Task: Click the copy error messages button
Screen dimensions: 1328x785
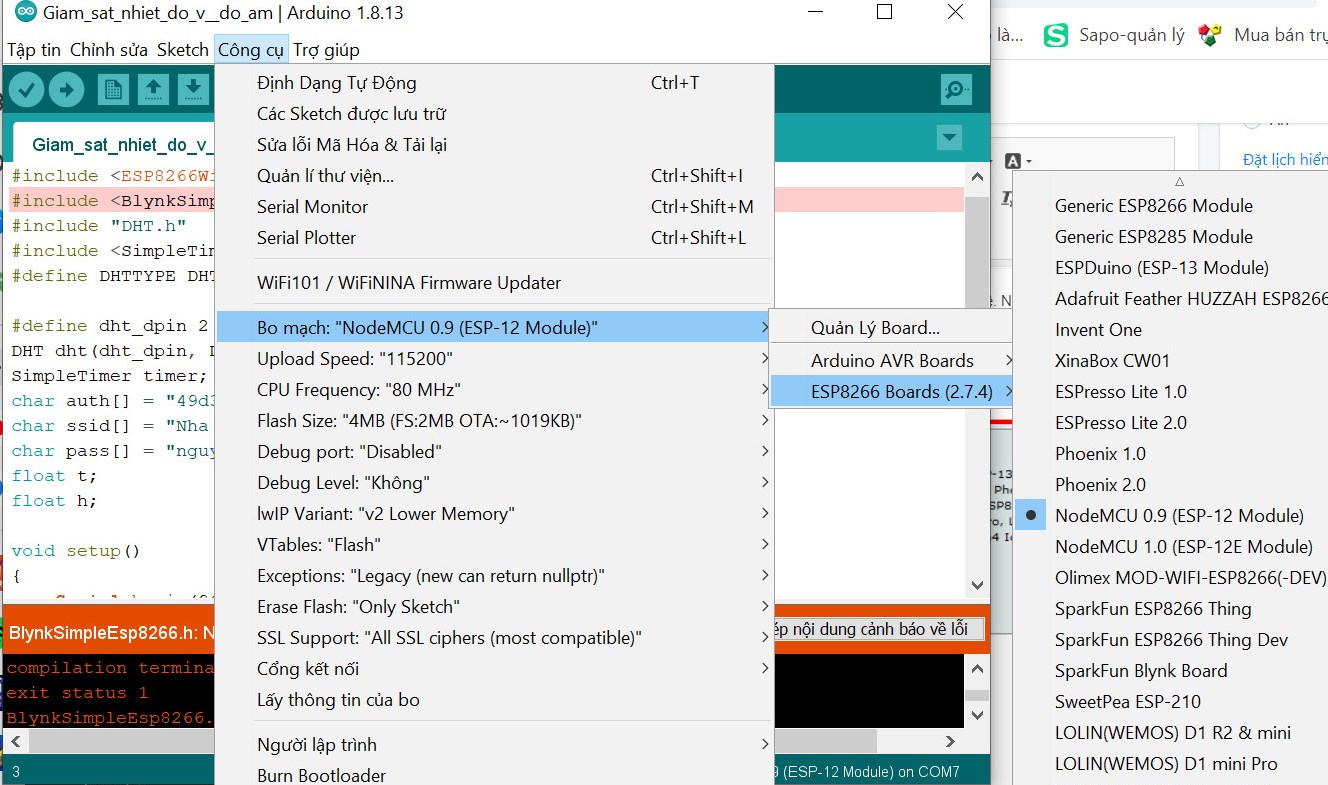Action: 878,629
